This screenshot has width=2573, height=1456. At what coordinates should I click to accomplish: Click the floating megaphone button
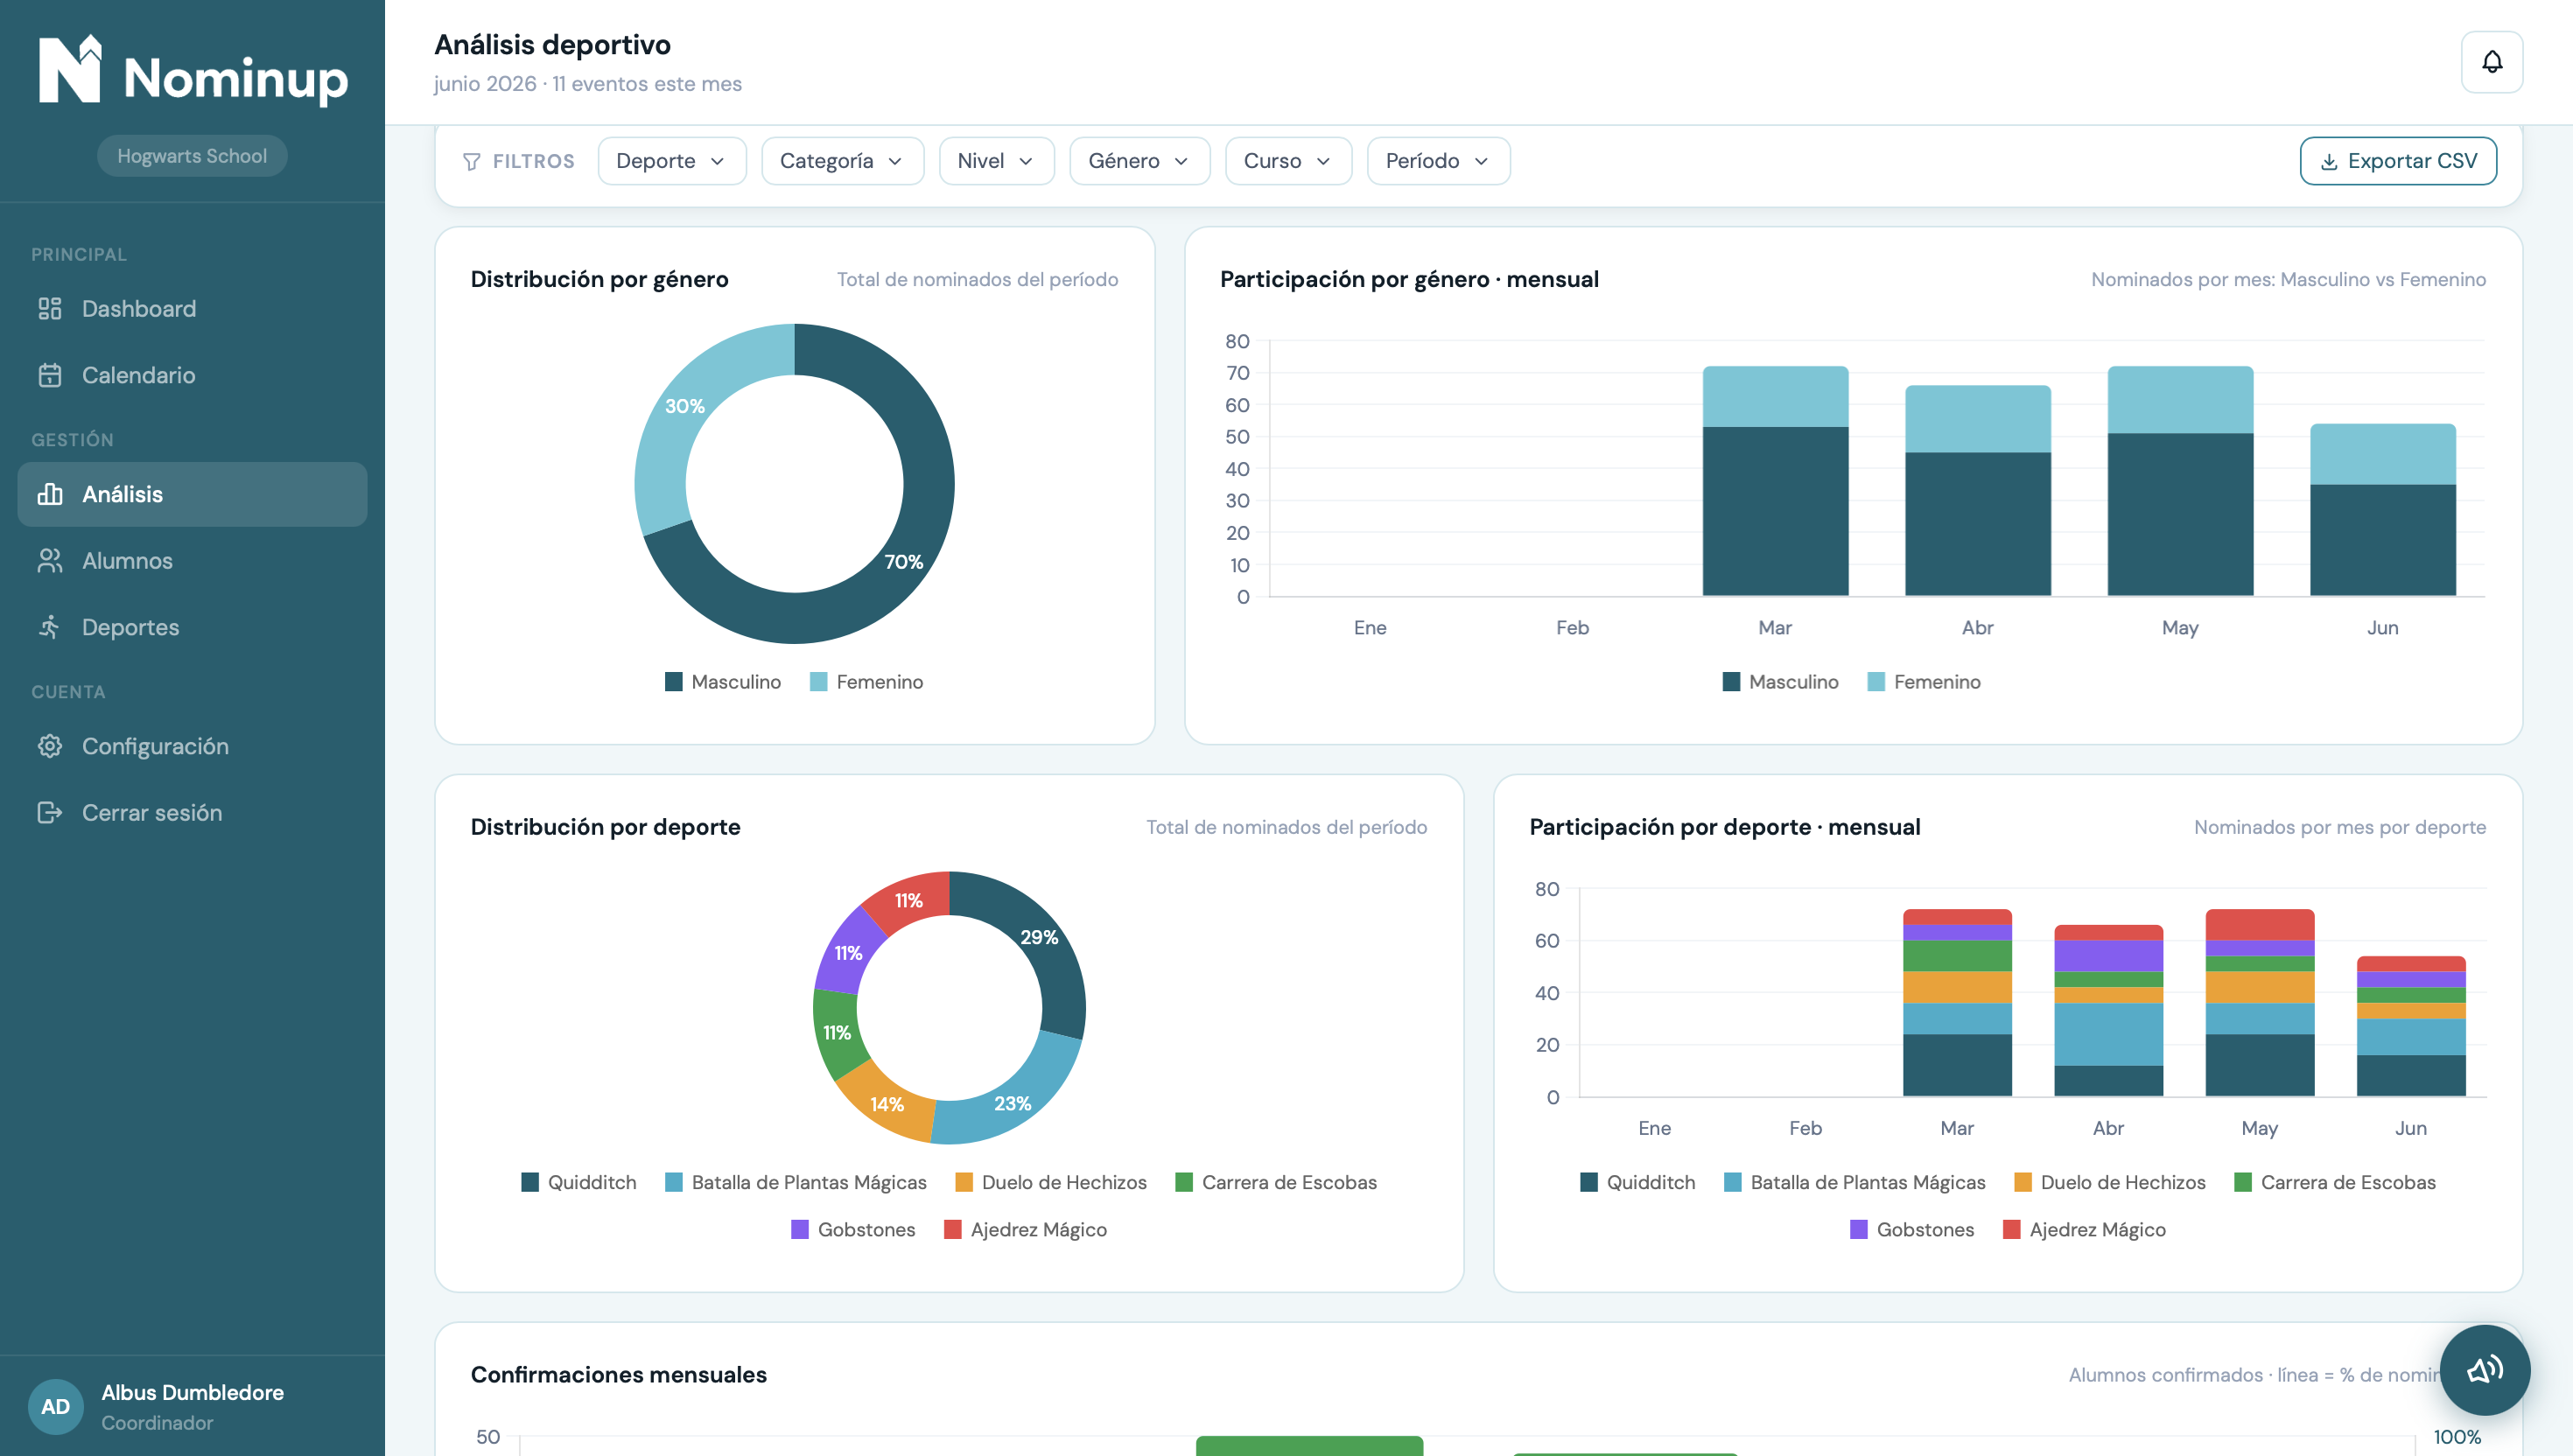pyautogui.click(x=2484, y=1369)
